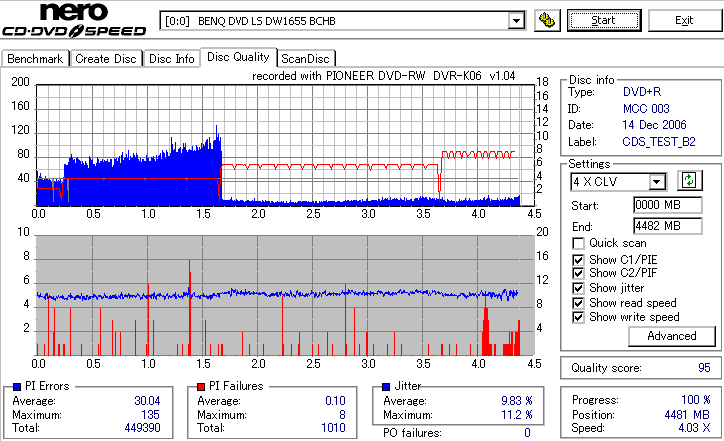Click PI Errors maximum 135

pyautogui.click(x=151, y=415)
